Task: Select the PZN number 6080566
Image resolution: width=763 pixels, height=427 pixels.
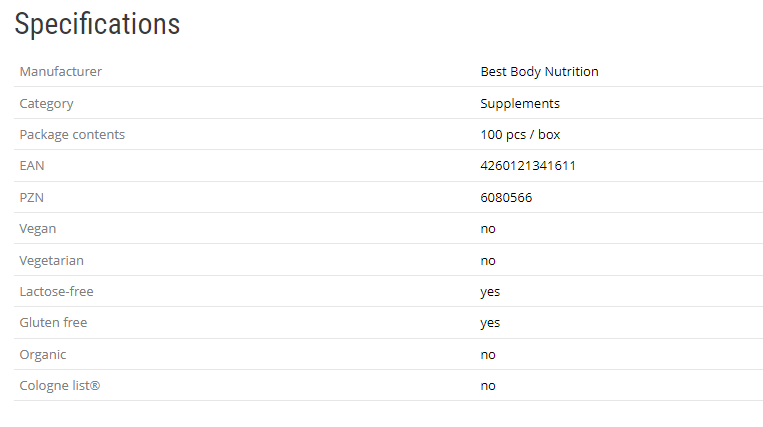Action: click(x=506, y=198)
